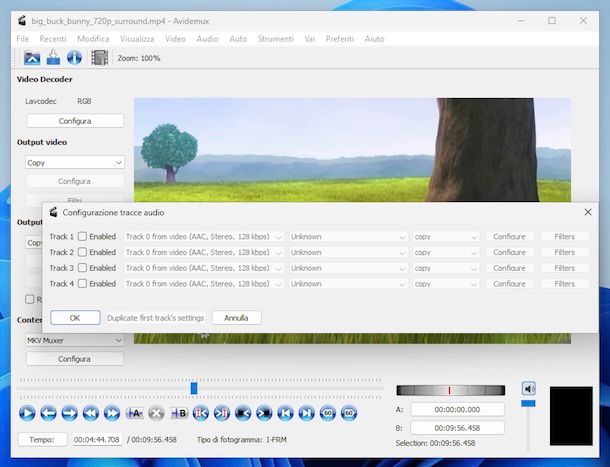
Task: Set end marker B
Action: pyautogui.click(x=179, y=413)
